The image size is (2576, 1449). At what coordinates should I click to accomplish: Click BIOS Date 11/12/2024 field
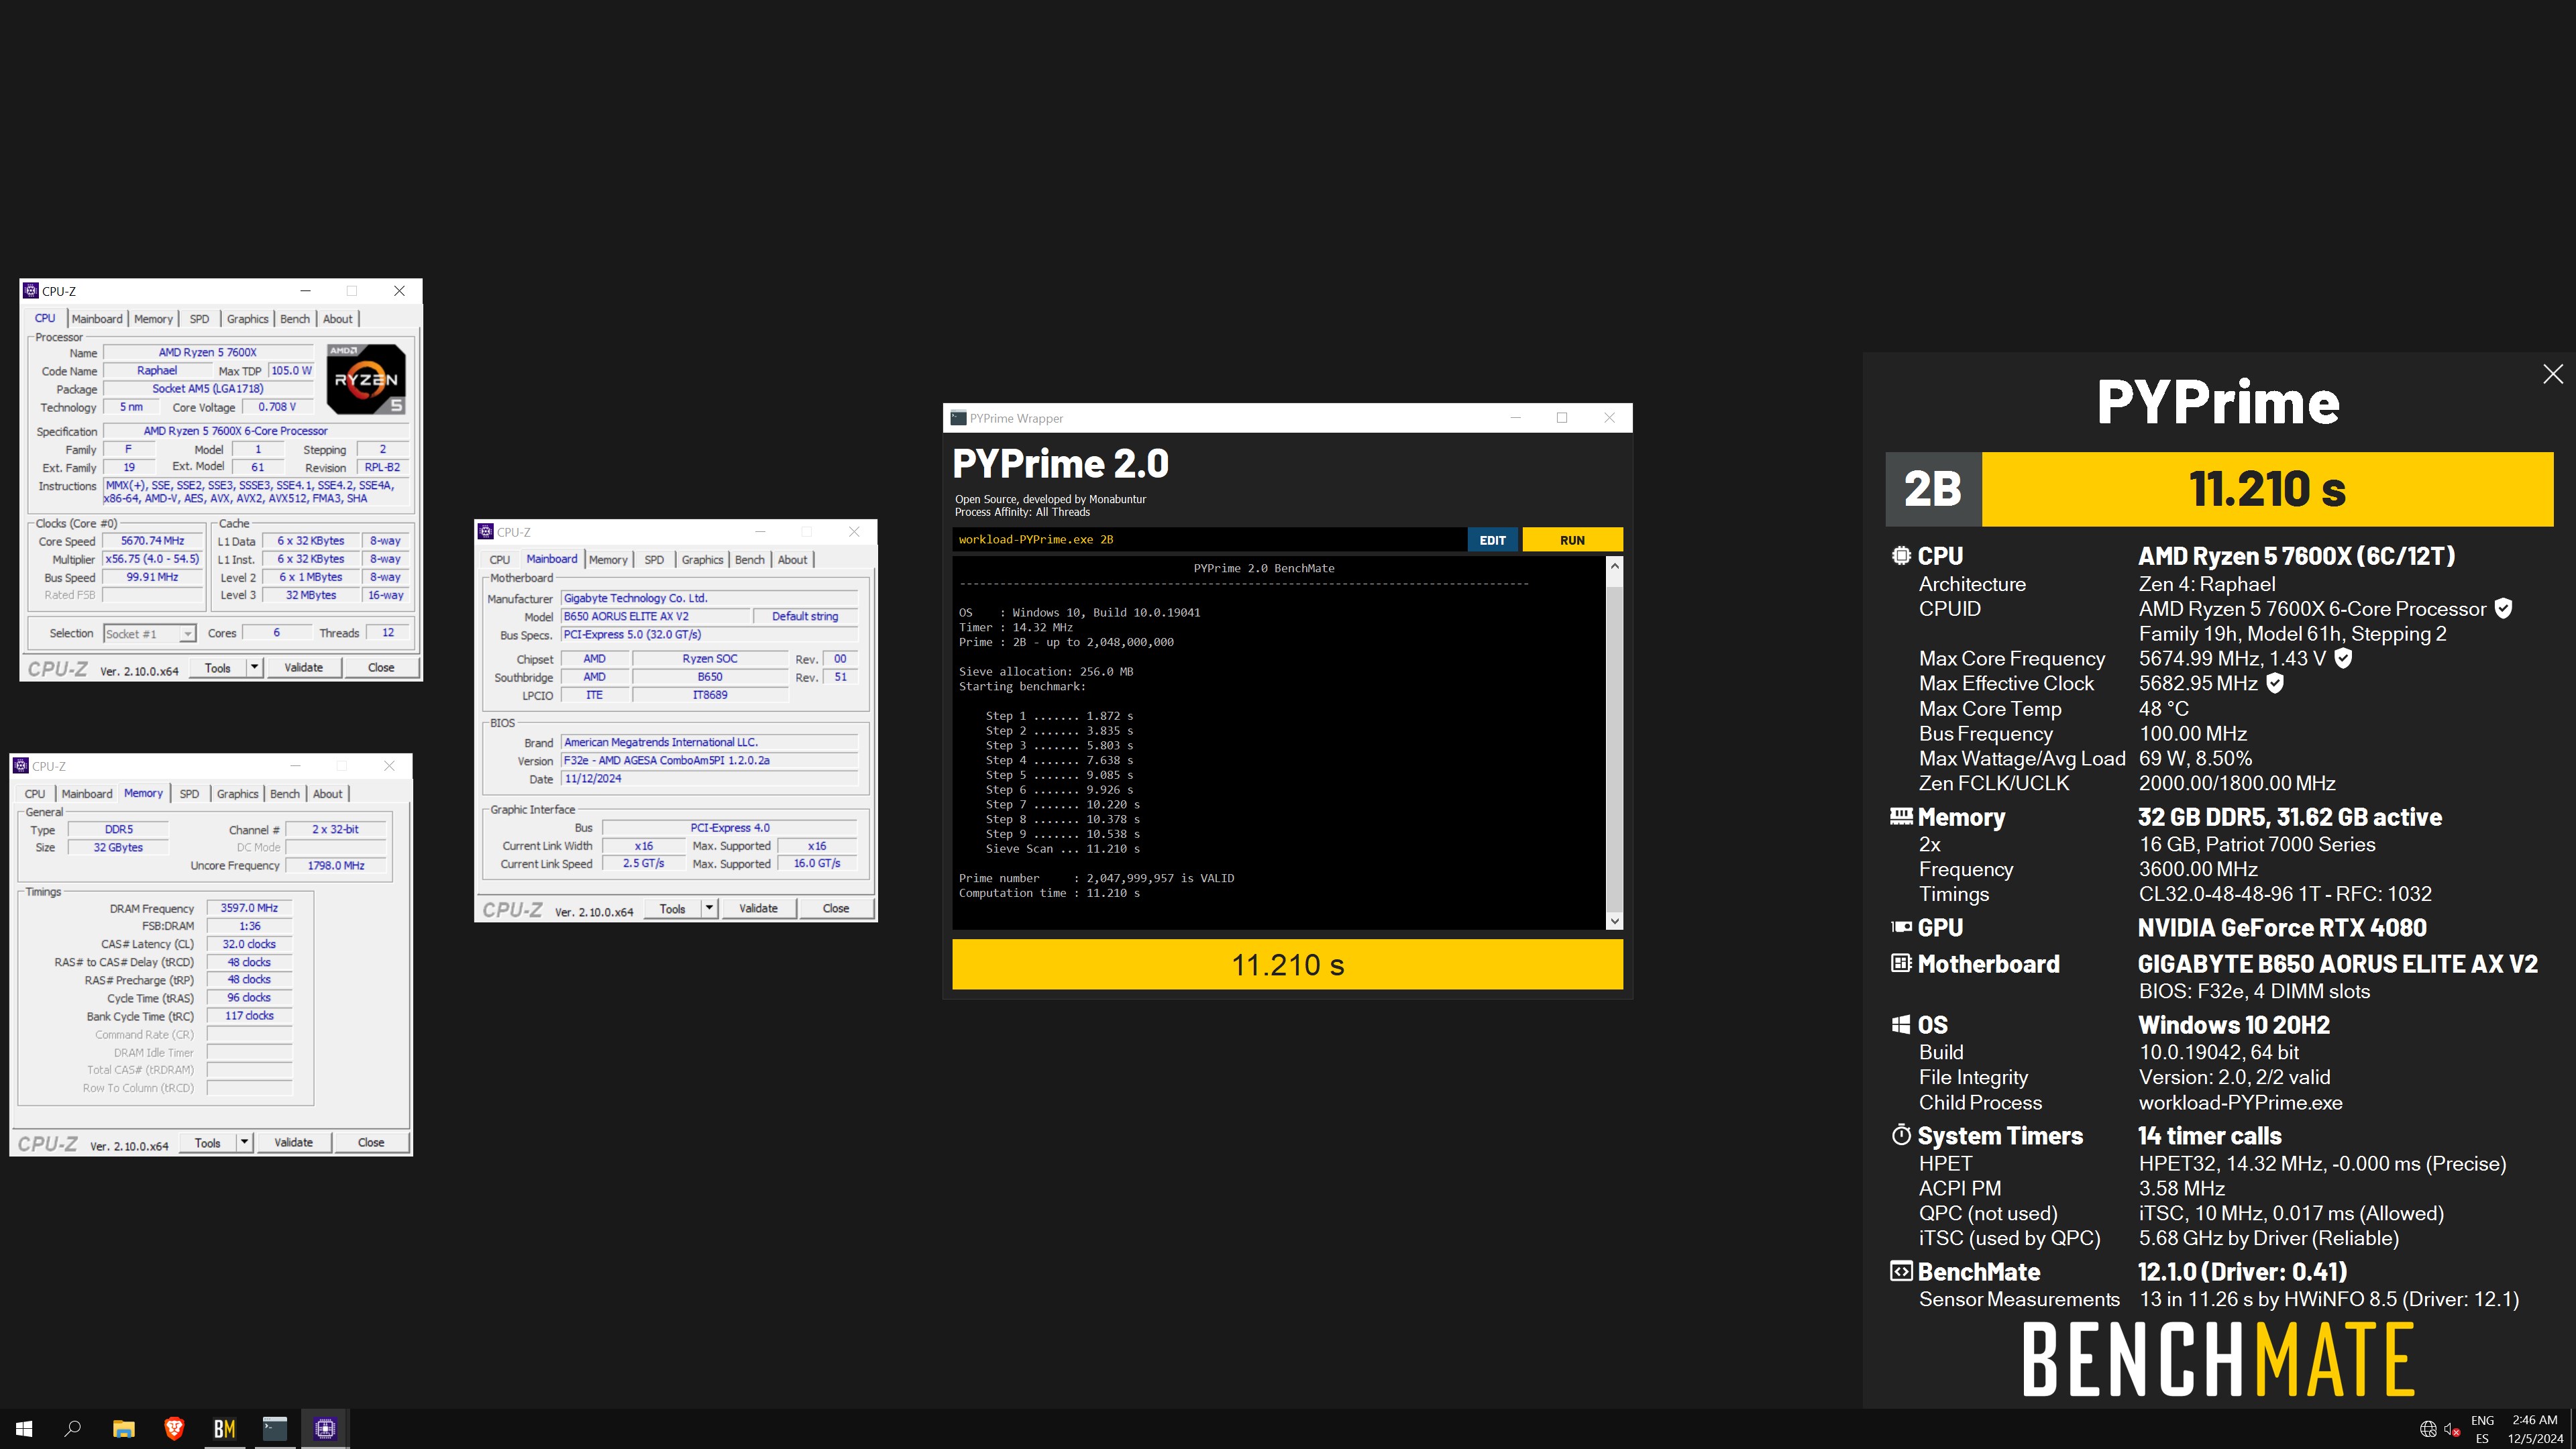pyautogui.click(x=709, y=779)
